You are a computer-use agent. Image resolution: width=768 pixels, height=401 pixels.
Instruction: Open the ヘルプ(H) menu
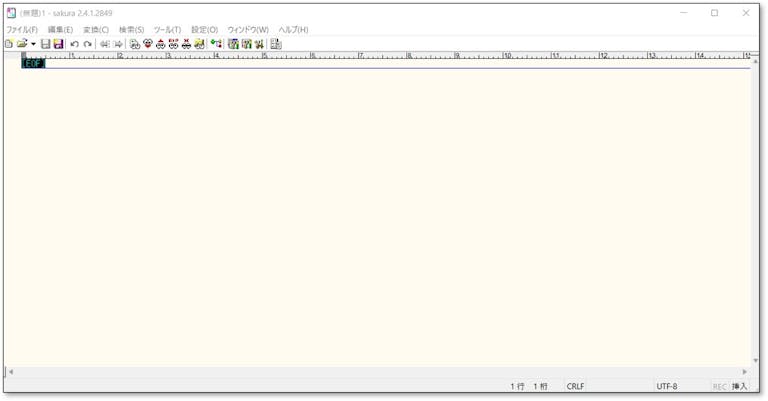click(293, 30)
